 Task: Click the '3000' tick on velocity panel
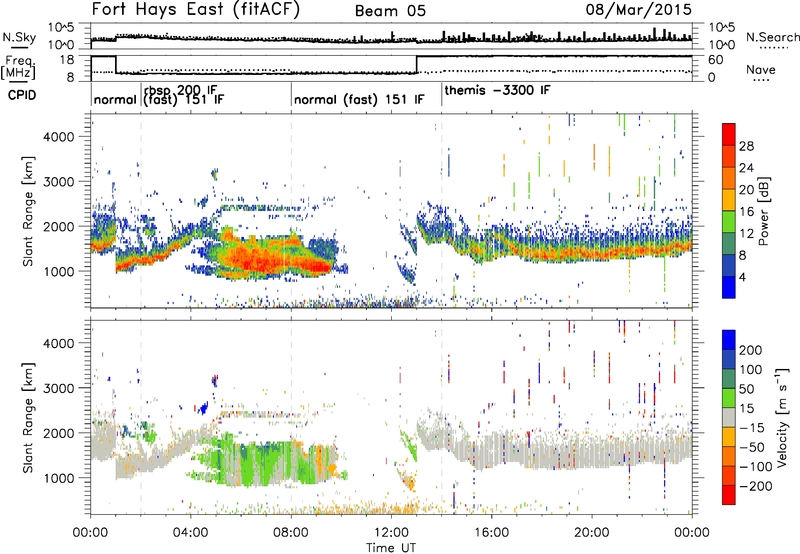pos(59,388)
